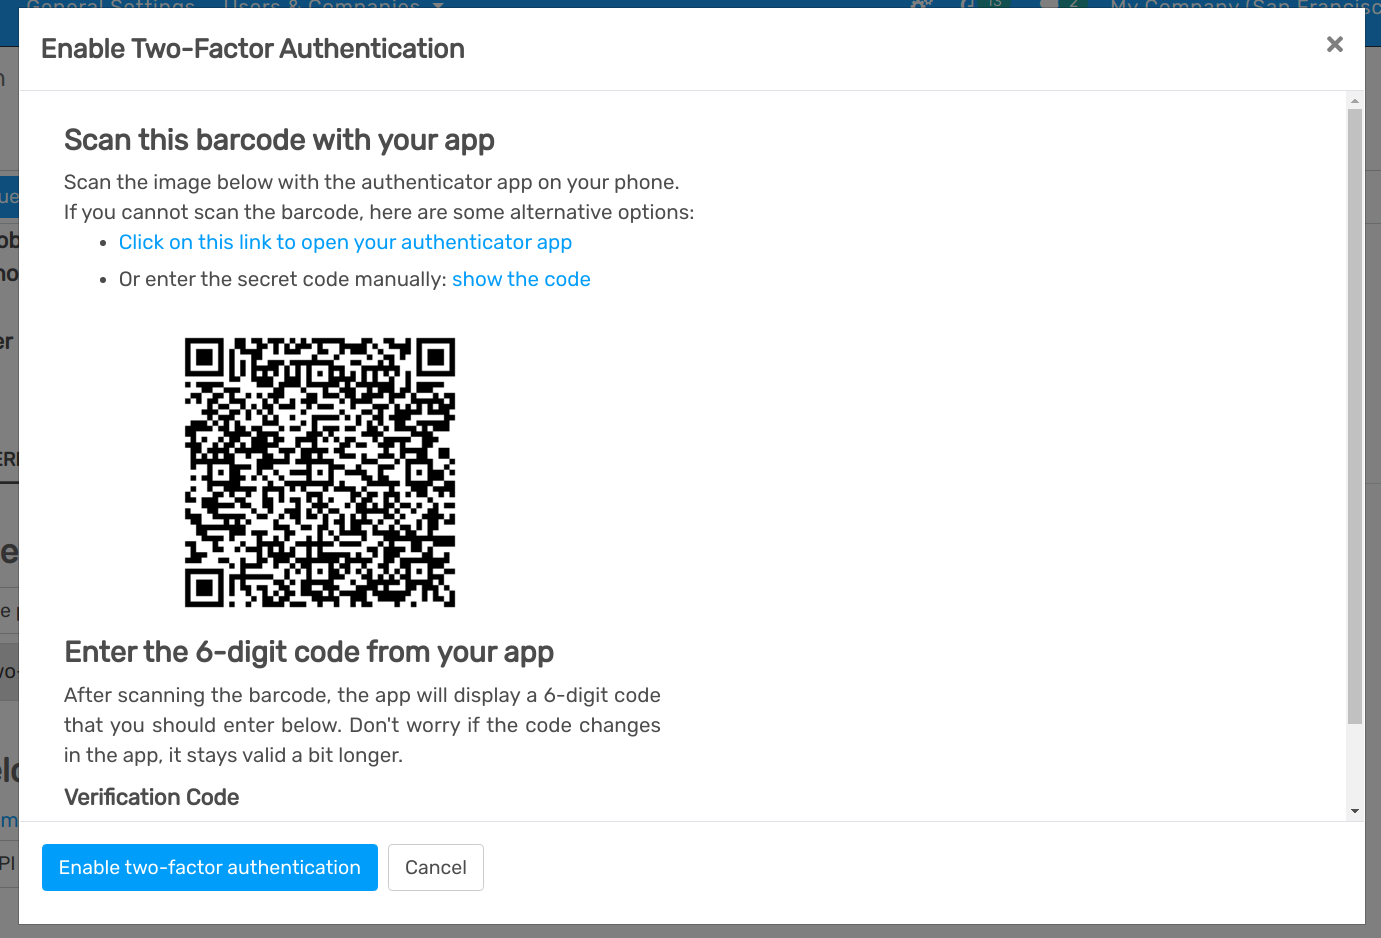Cancel the two-factor setup
The width and height of the screenshot is (1381, 938).
click(435, 867)
